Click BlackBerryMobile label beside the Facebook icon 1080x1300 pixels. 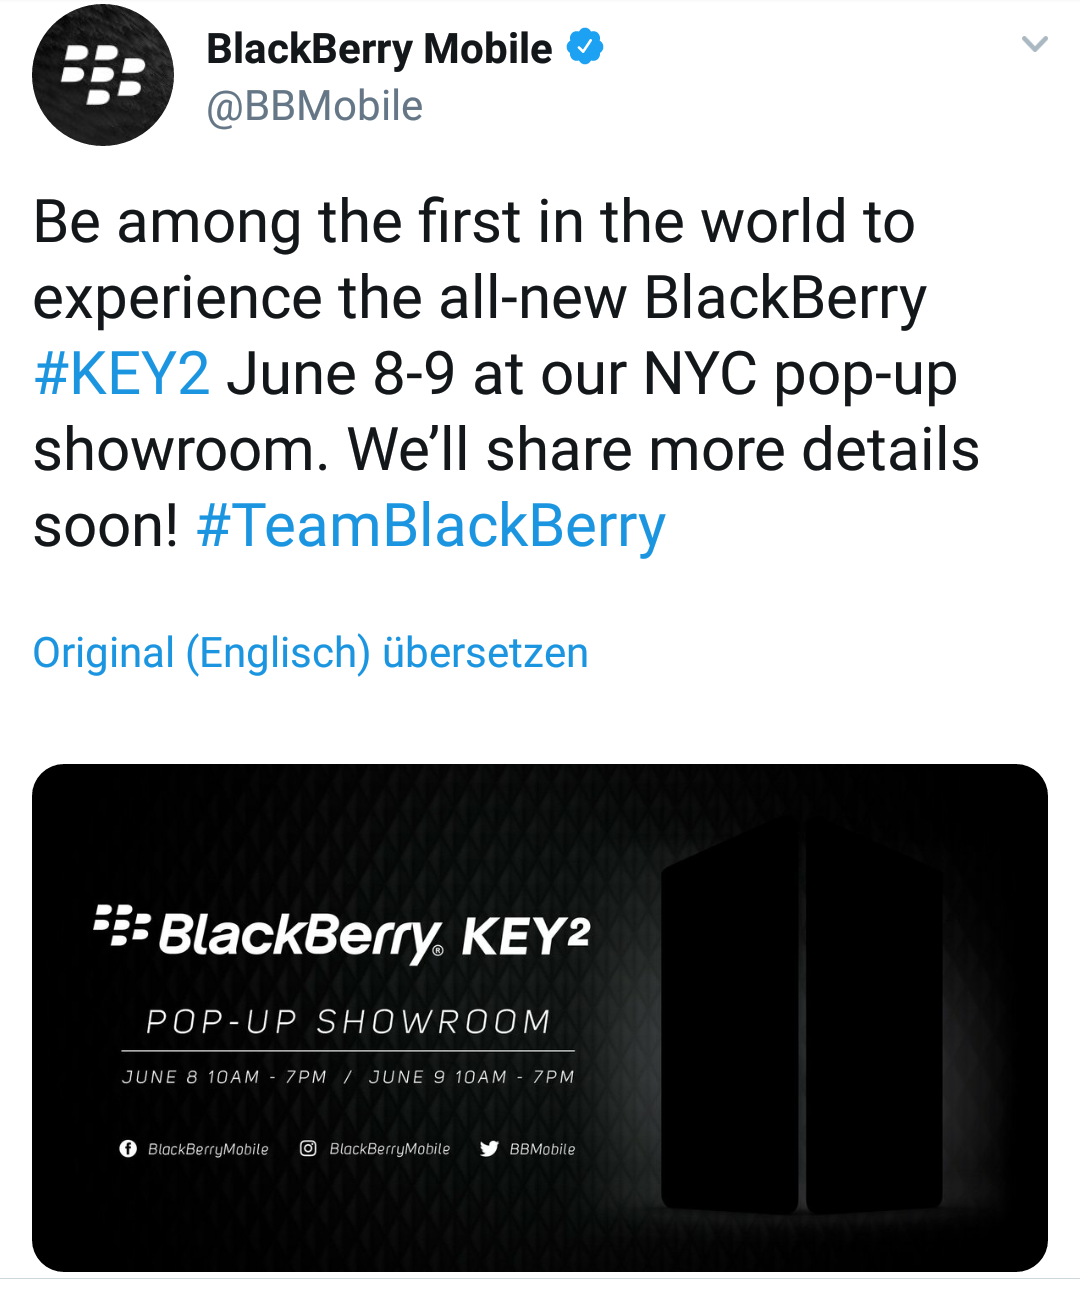coord(208,1149)
